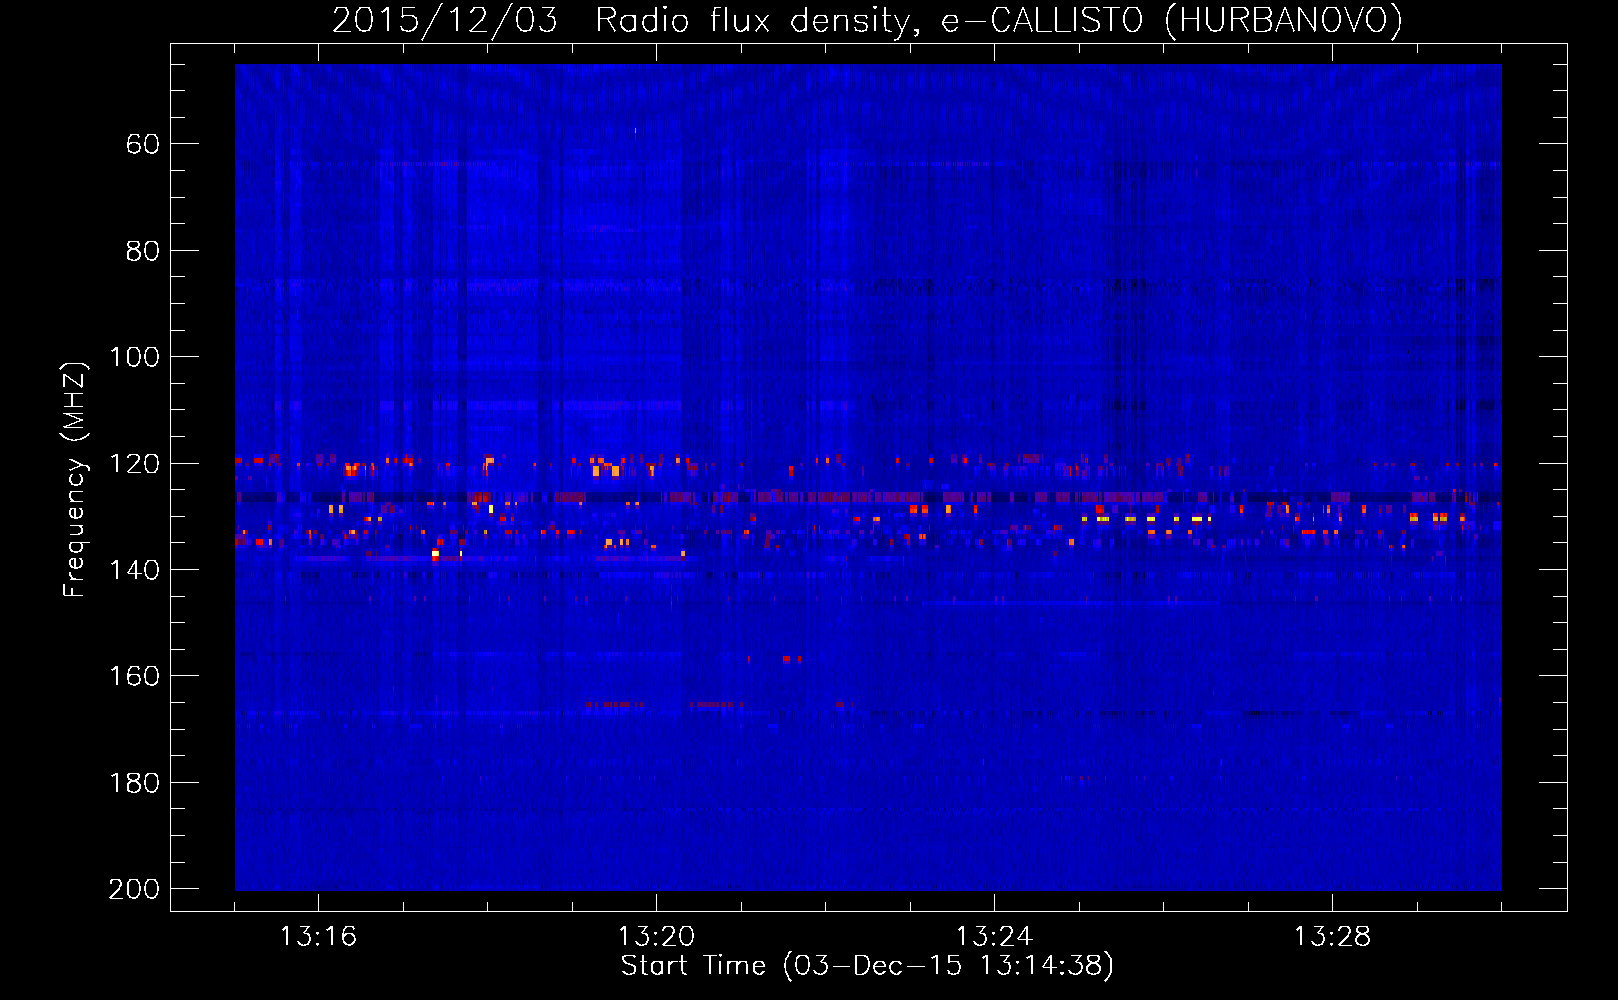This screenshot has height=1000, width=1618.
Task: Click the 'Start Time (03-Dec-15 13:14:38)' label
Action: tap(867, 966)
